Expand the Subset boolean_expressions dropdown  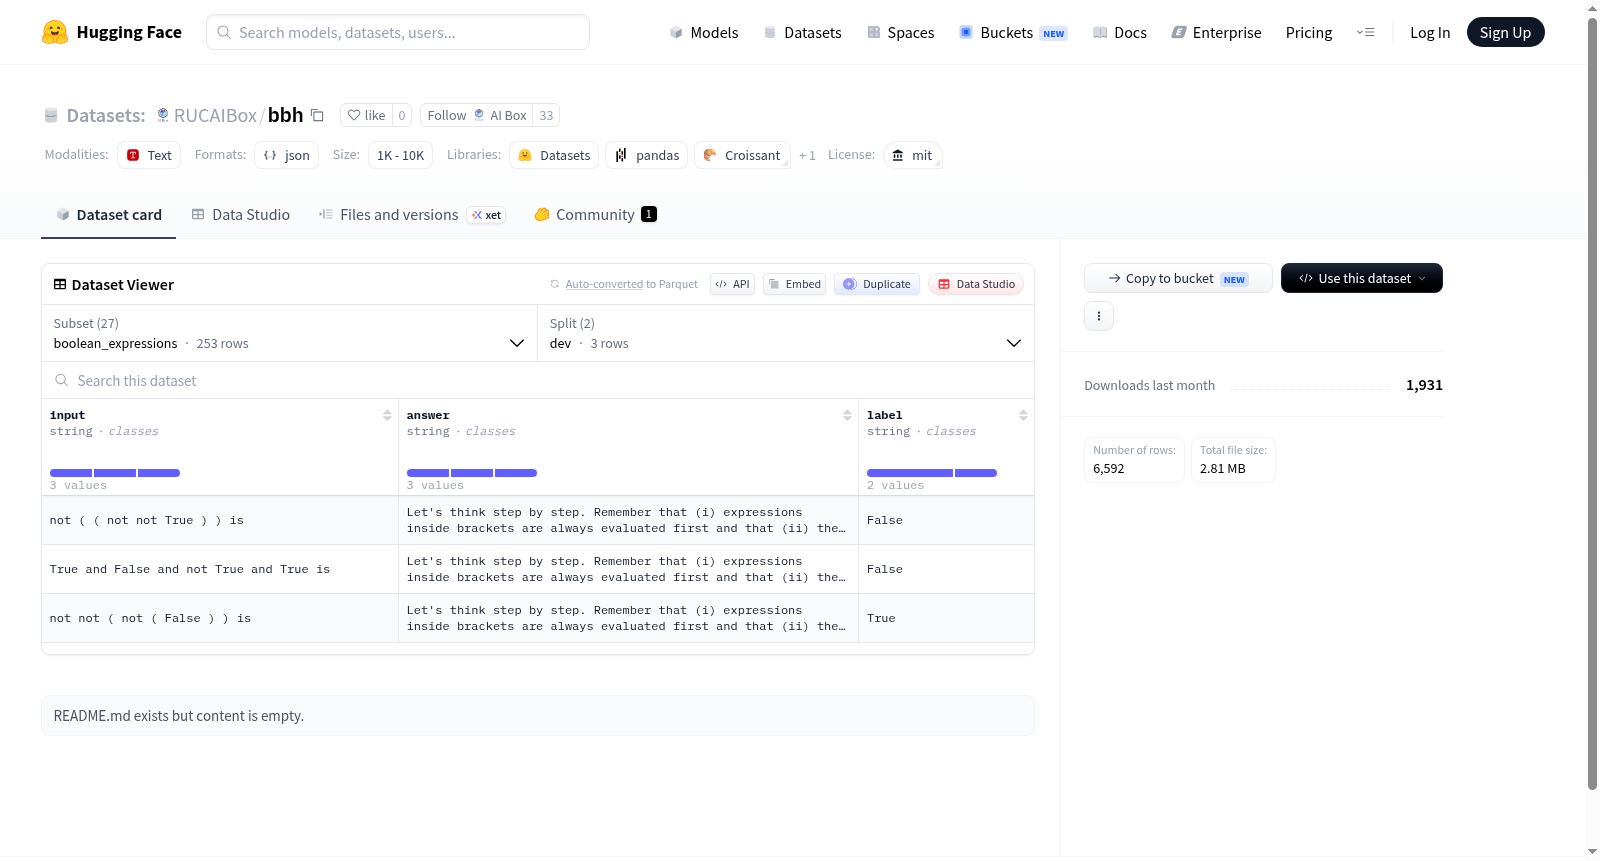[289, 333]
